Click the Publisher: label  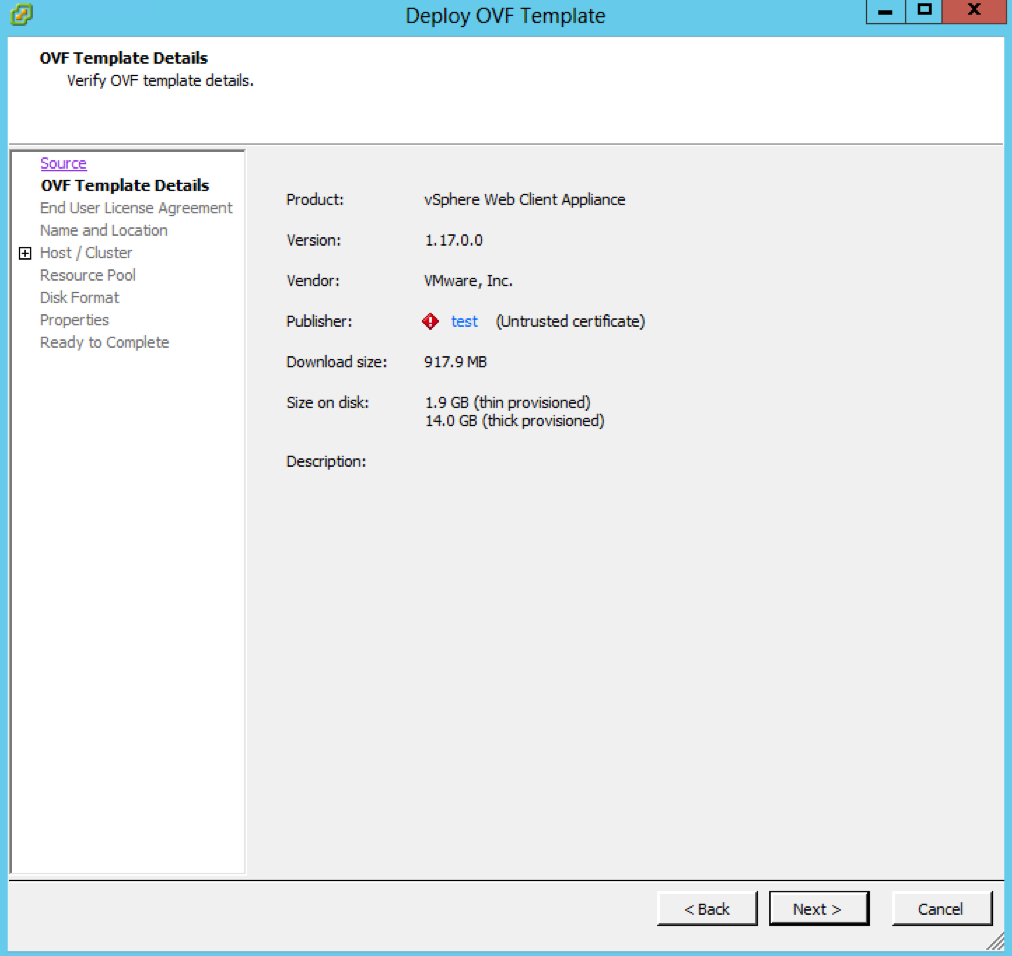pyautogui.click(x=319, y=321)
